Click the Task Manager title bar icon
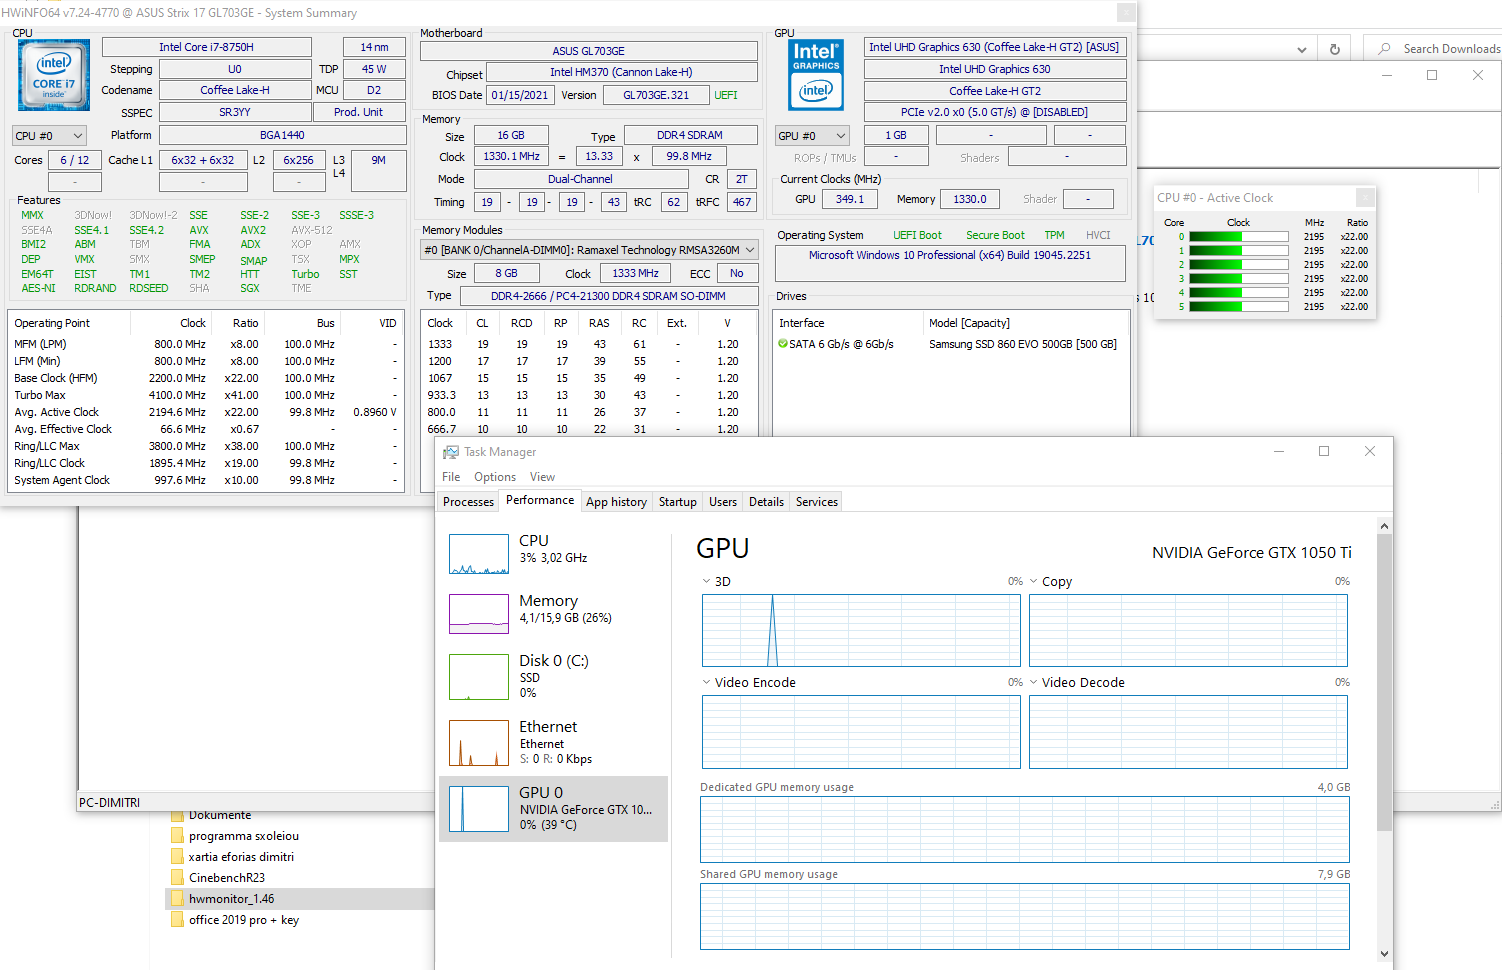Image resolution: width=1502 pixels, height=970 pixels. point(451,452)
